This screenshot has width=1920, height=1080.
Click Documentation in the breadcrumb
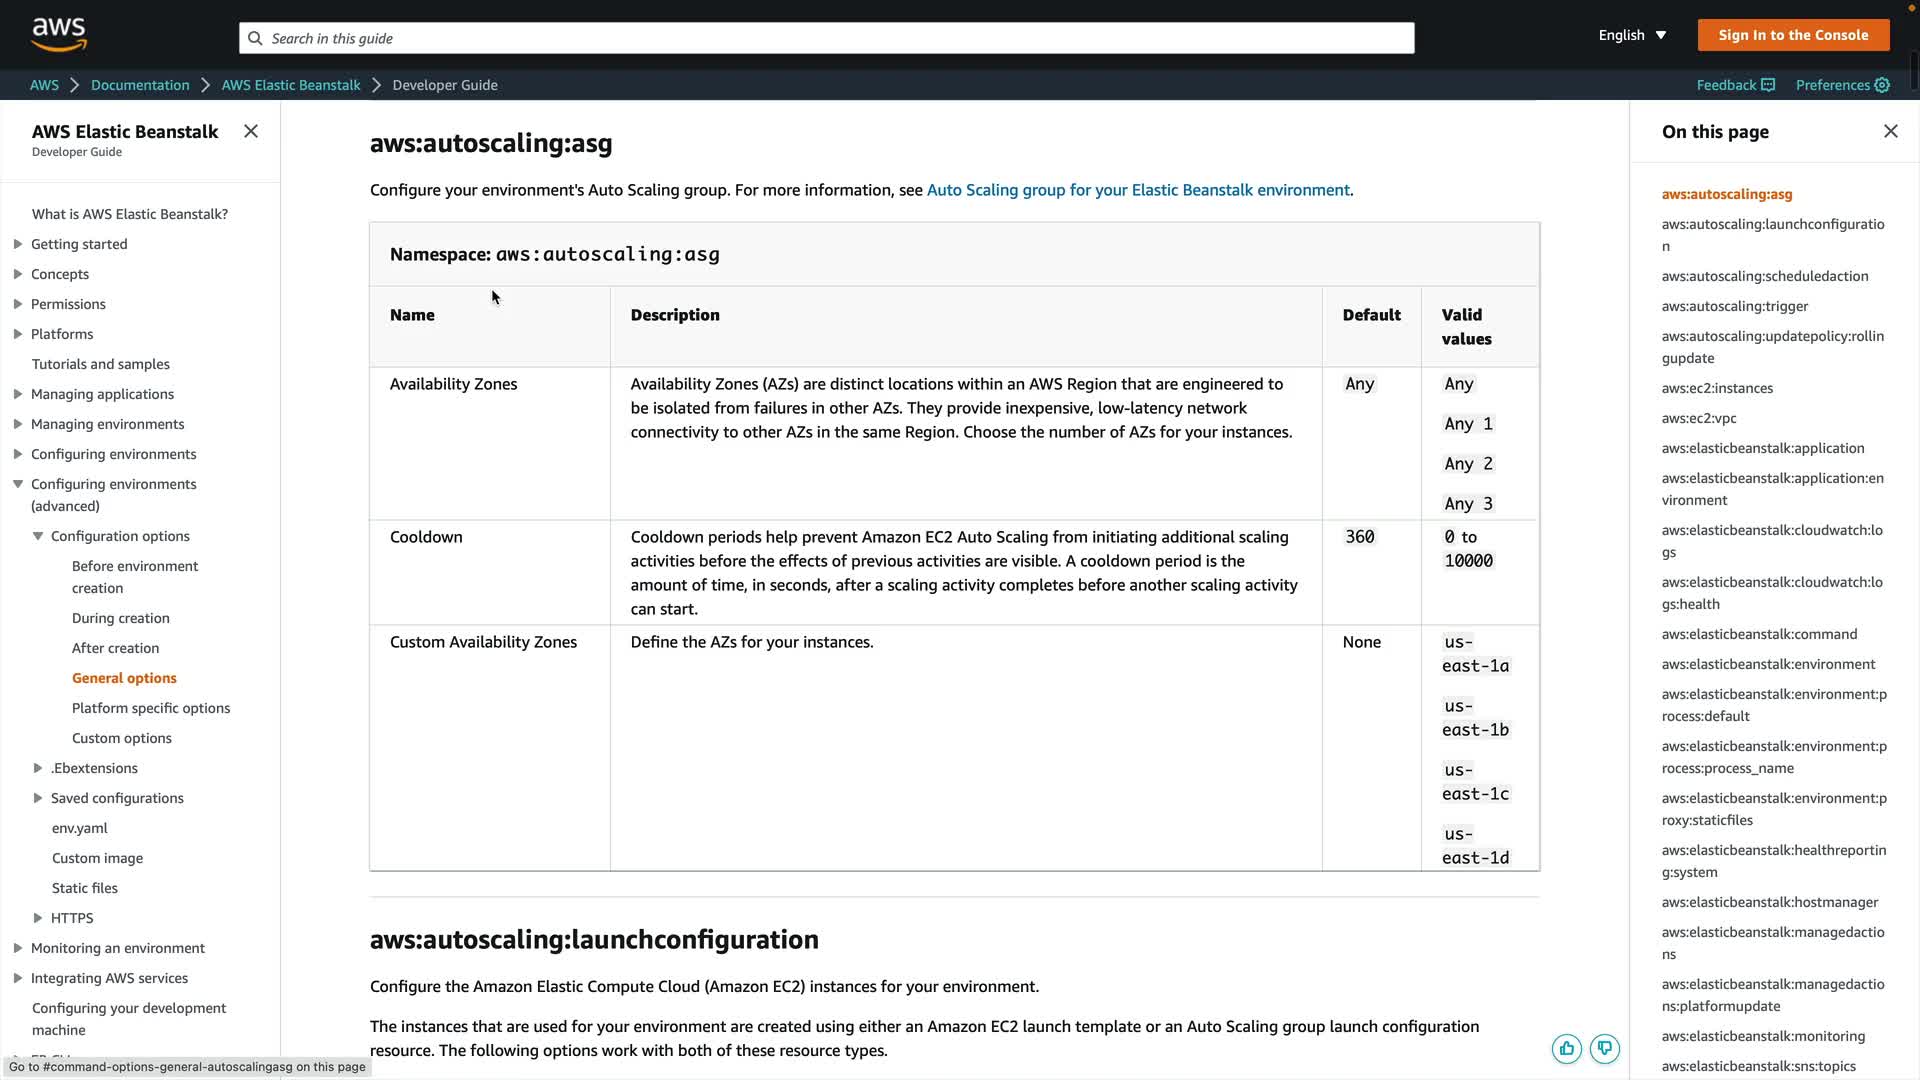pos(140,85)
